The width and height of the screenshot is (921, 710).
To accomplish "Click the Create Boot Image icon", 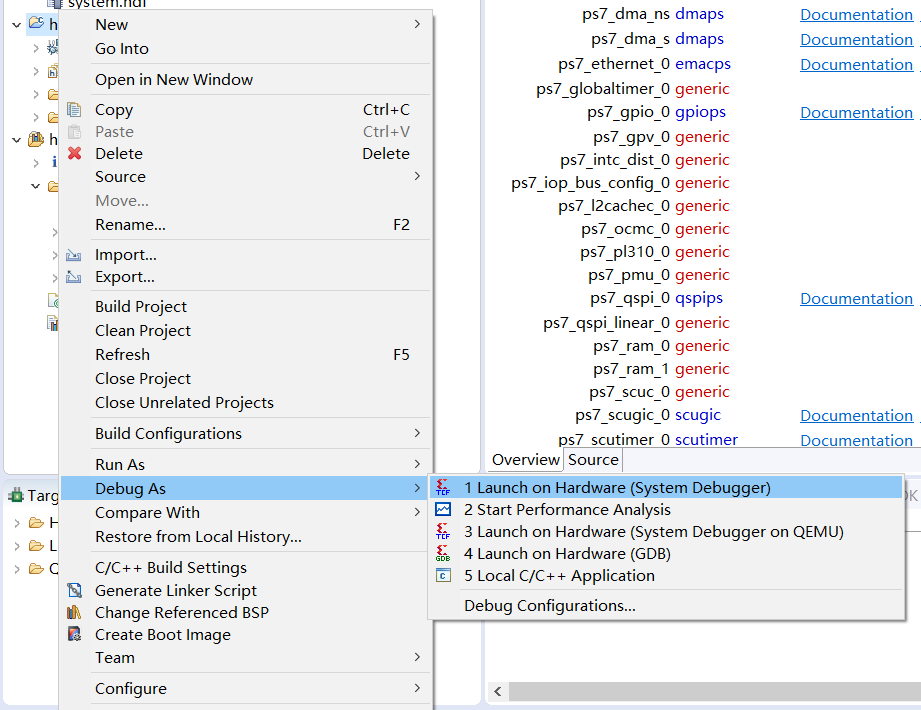I will tap(74, 635).
